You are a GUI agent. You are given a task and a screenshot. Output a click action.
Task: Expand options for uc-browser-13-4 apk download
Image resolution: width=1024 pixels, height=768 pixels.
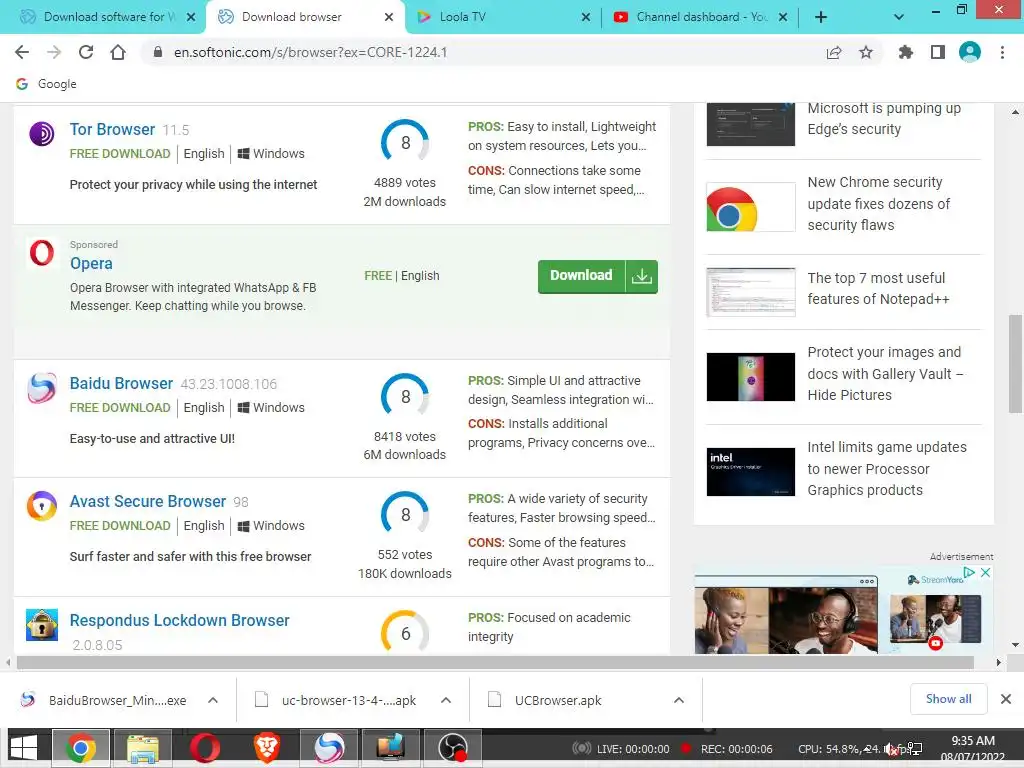pos(446,700)
